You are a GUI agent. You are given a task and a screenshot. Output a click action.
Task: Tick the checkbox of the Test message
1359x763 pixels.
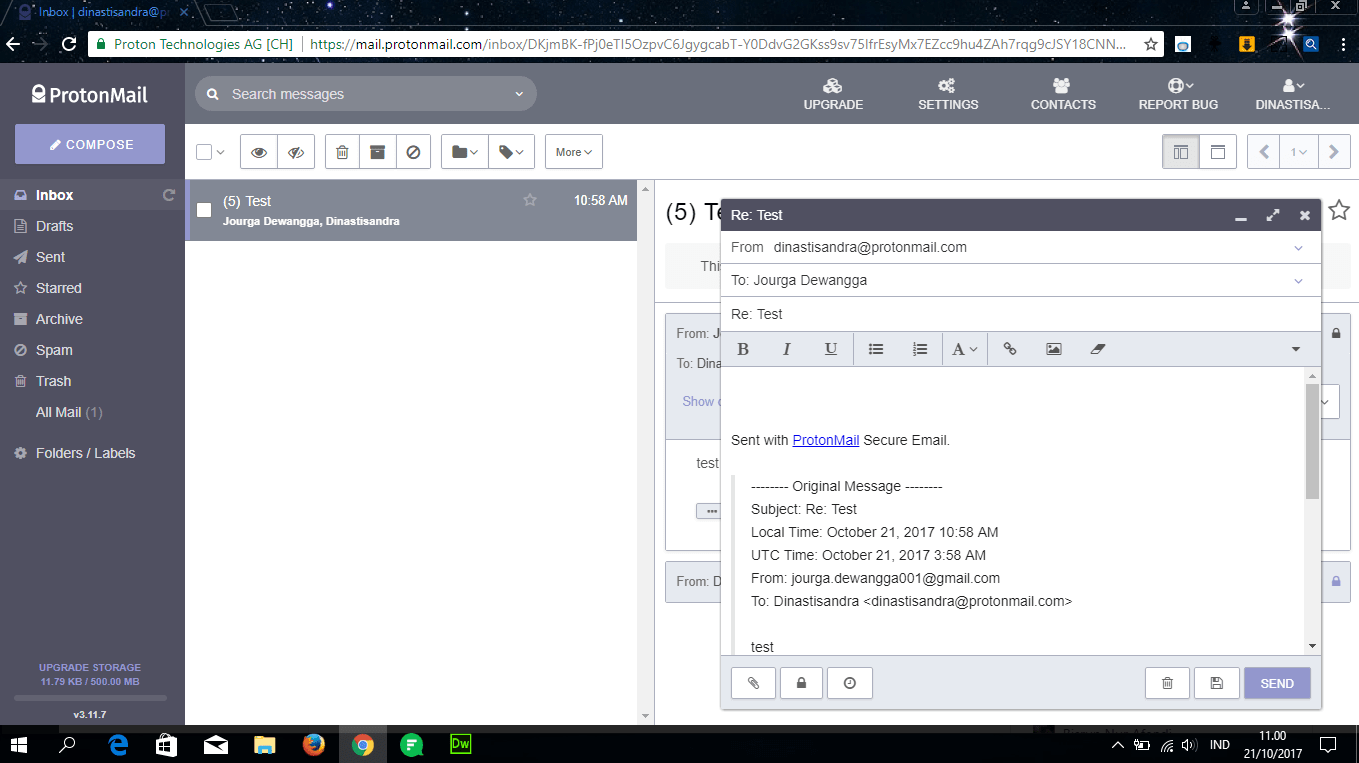coord(204,210)
